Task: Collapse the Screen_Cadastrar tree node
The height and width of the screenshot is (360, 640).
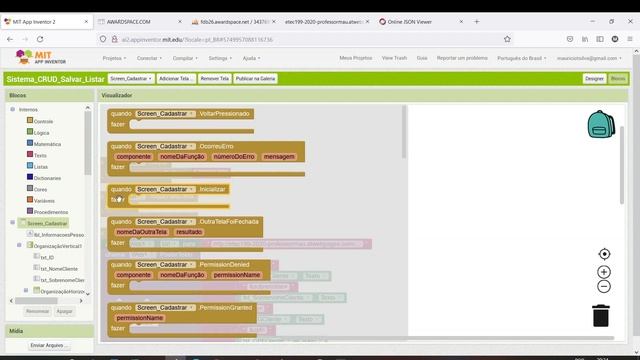Action: (12, 222)
